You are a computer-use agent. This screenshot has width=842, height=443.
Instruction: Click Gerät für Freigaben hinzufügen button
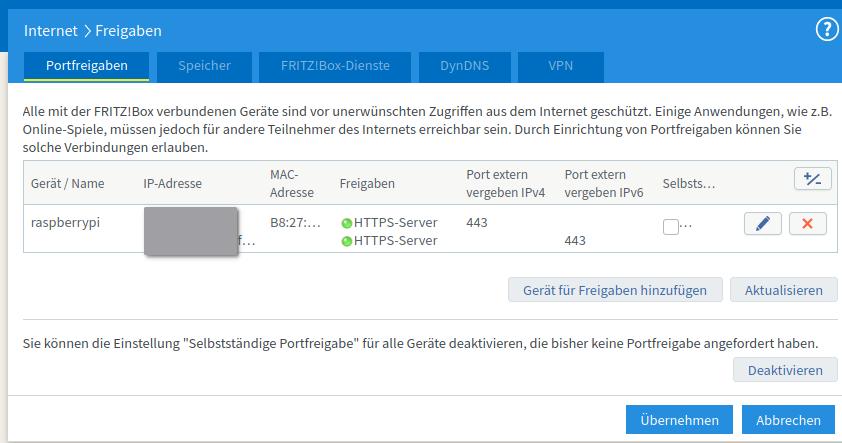(x=615, y=290)
